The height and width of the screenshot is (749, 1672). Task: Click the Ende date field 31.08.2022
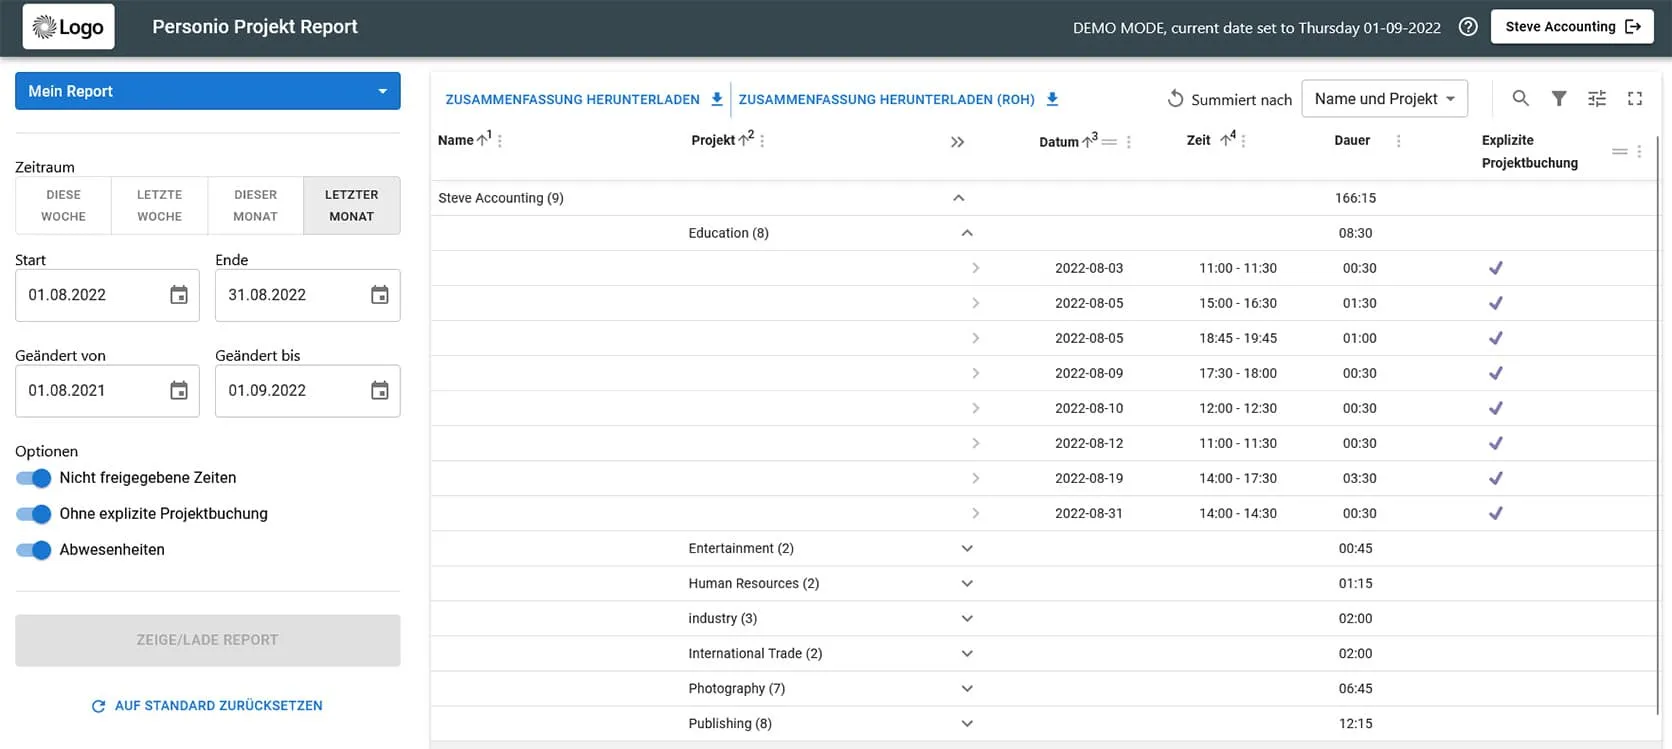[x=308, y=295]
